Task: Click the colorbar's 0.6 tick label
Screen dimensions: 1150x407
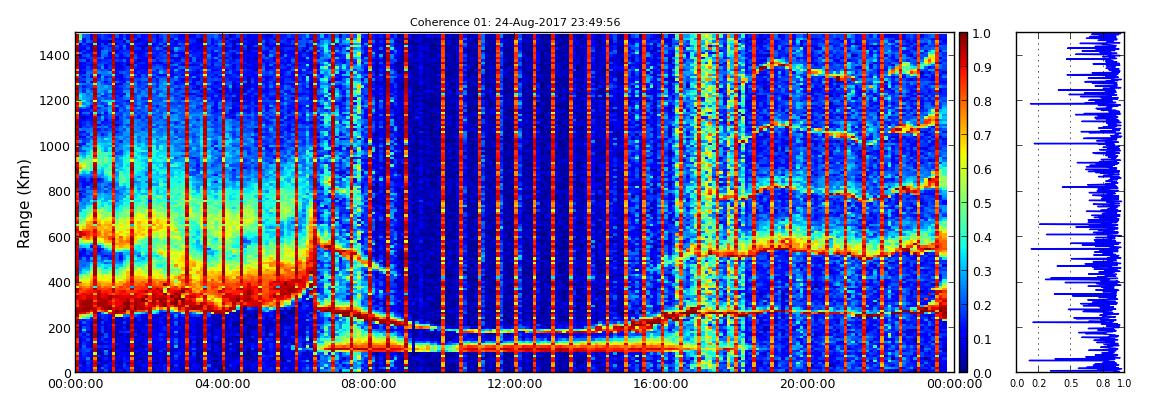Action: [984, 170]
